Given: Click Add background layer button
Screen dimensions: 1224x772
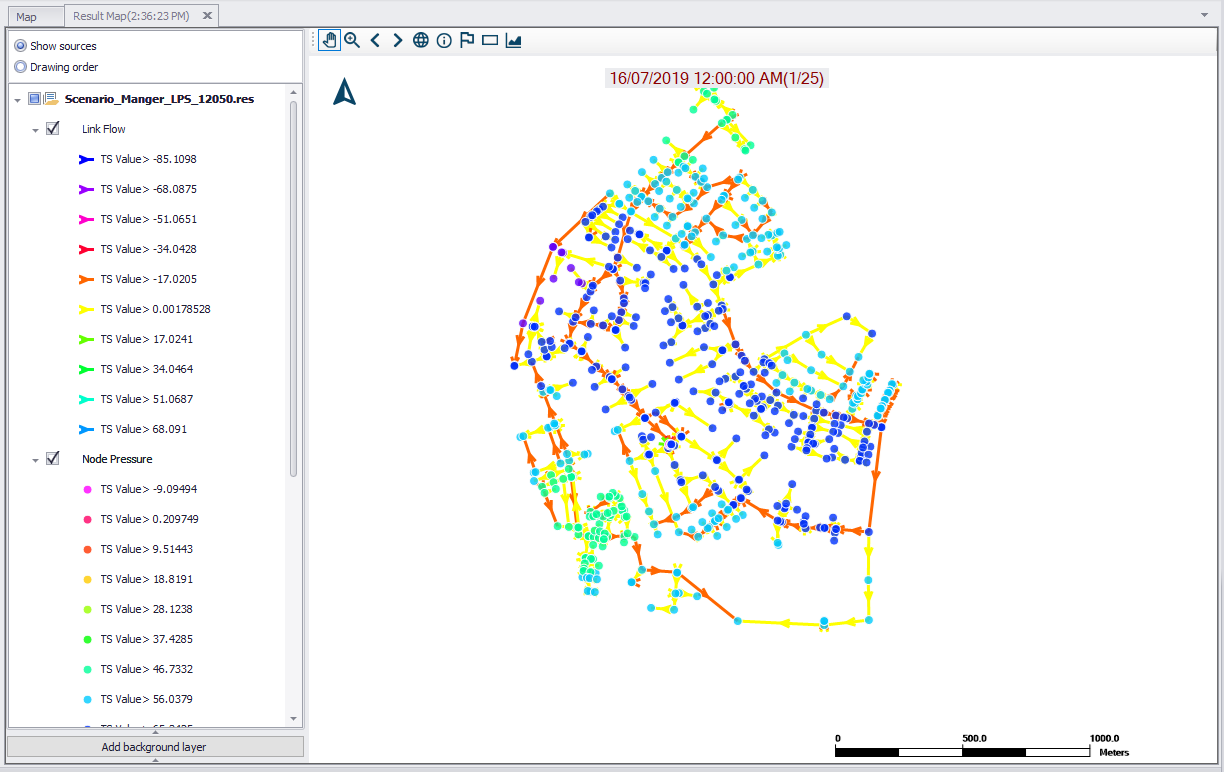Looking at the screenshot, I should point(155,747).
